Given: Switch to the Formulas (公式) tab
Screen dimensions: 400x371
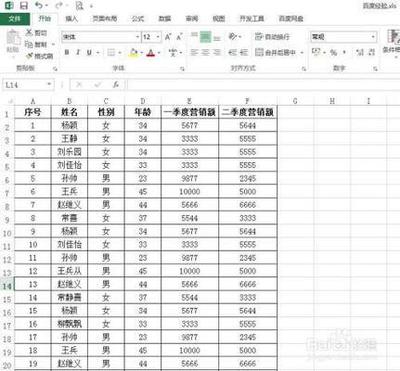Looking at the screenshot, I should [x=138, y=18].
